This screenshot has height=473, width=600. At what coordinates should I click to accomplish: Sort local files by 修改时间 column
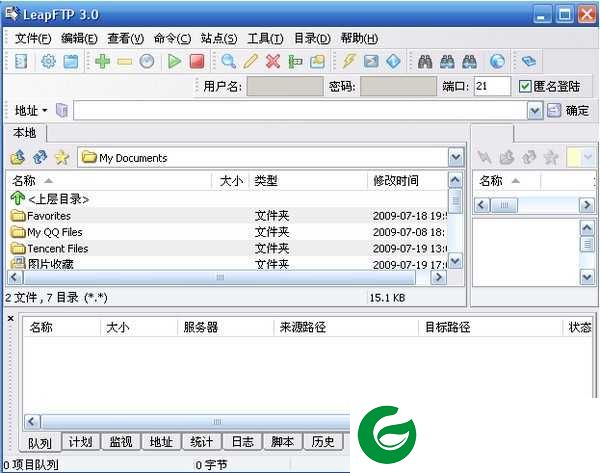(408, 181)
